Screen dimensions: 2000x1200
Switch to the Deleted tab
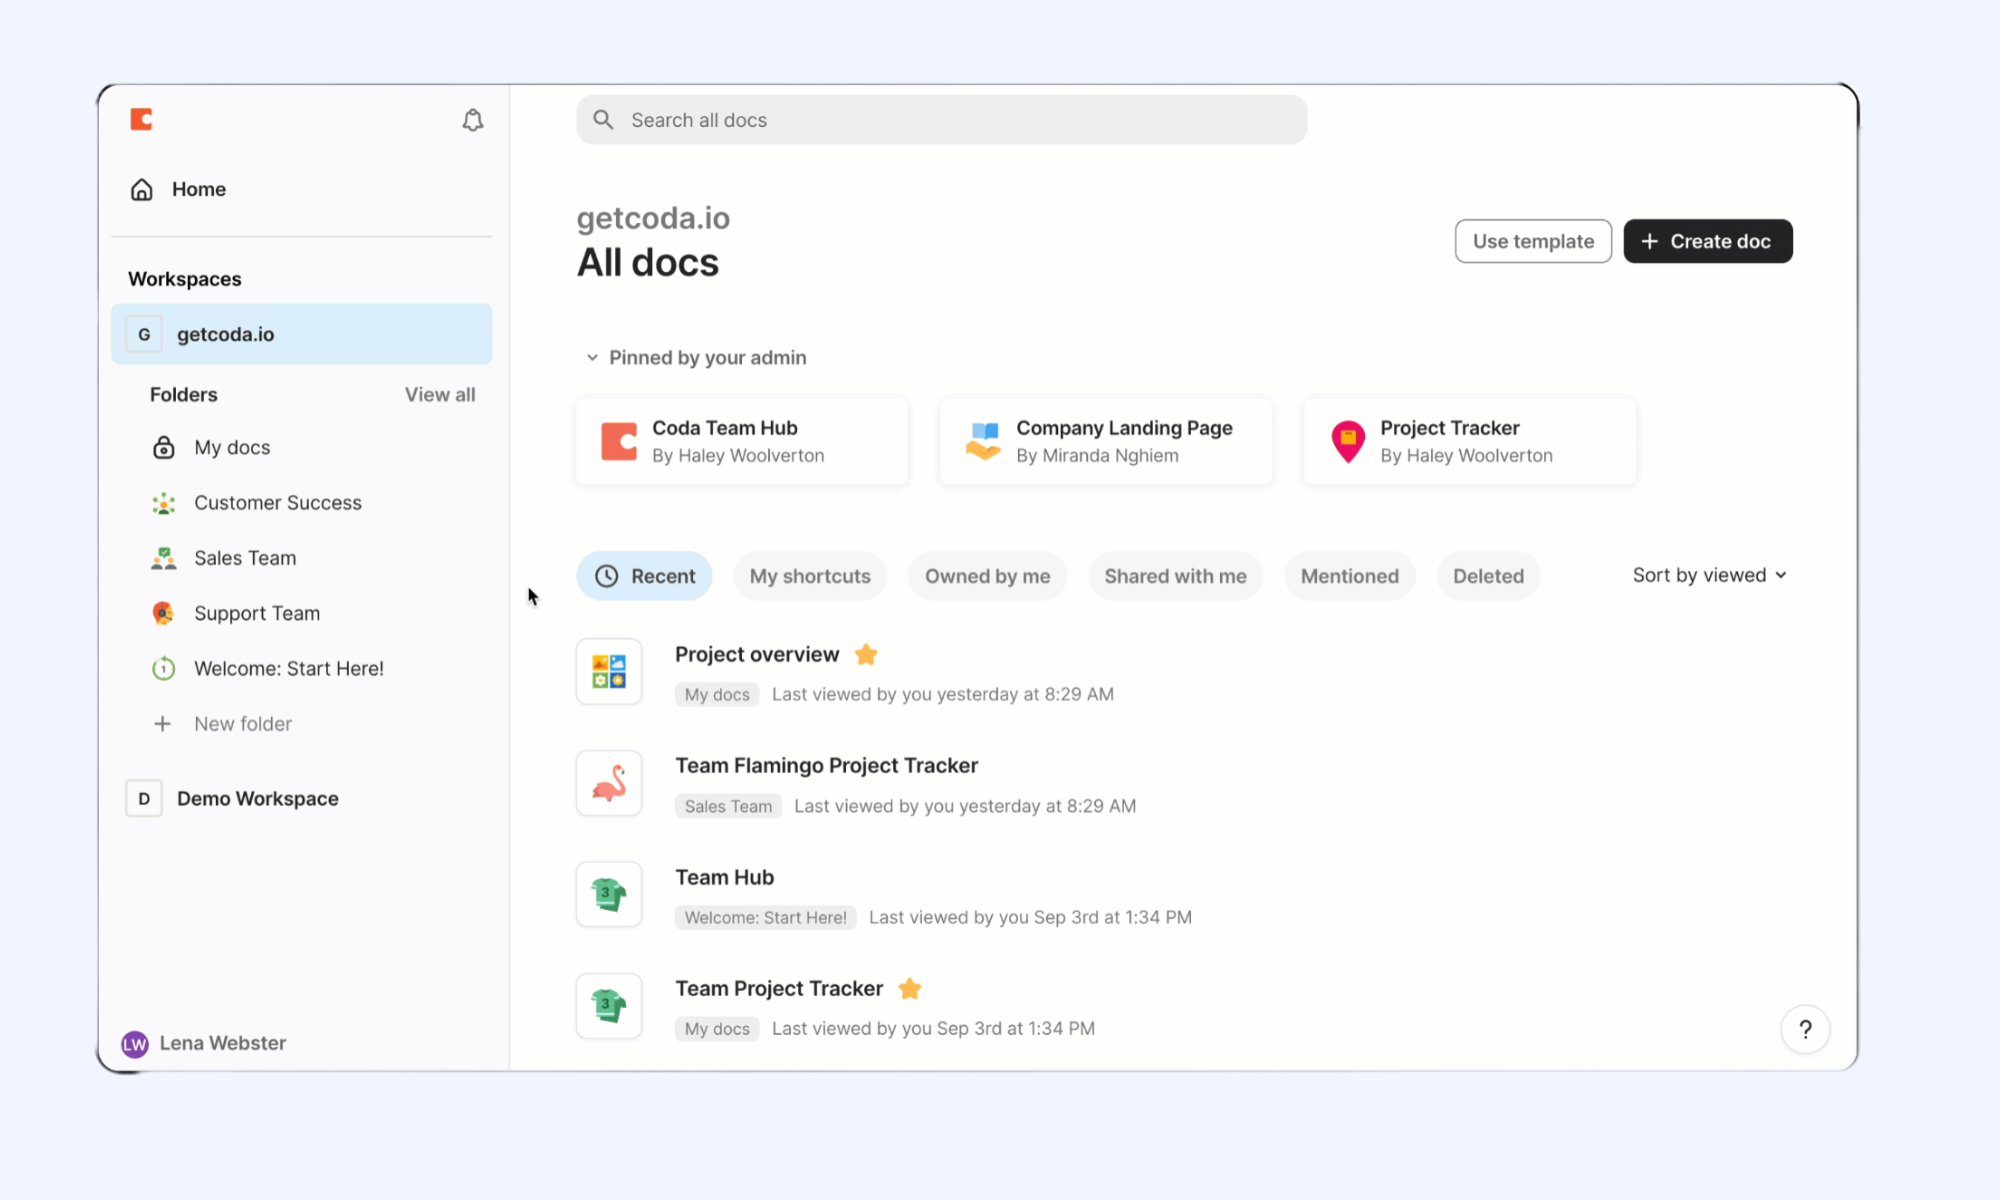pos(1488,576)
